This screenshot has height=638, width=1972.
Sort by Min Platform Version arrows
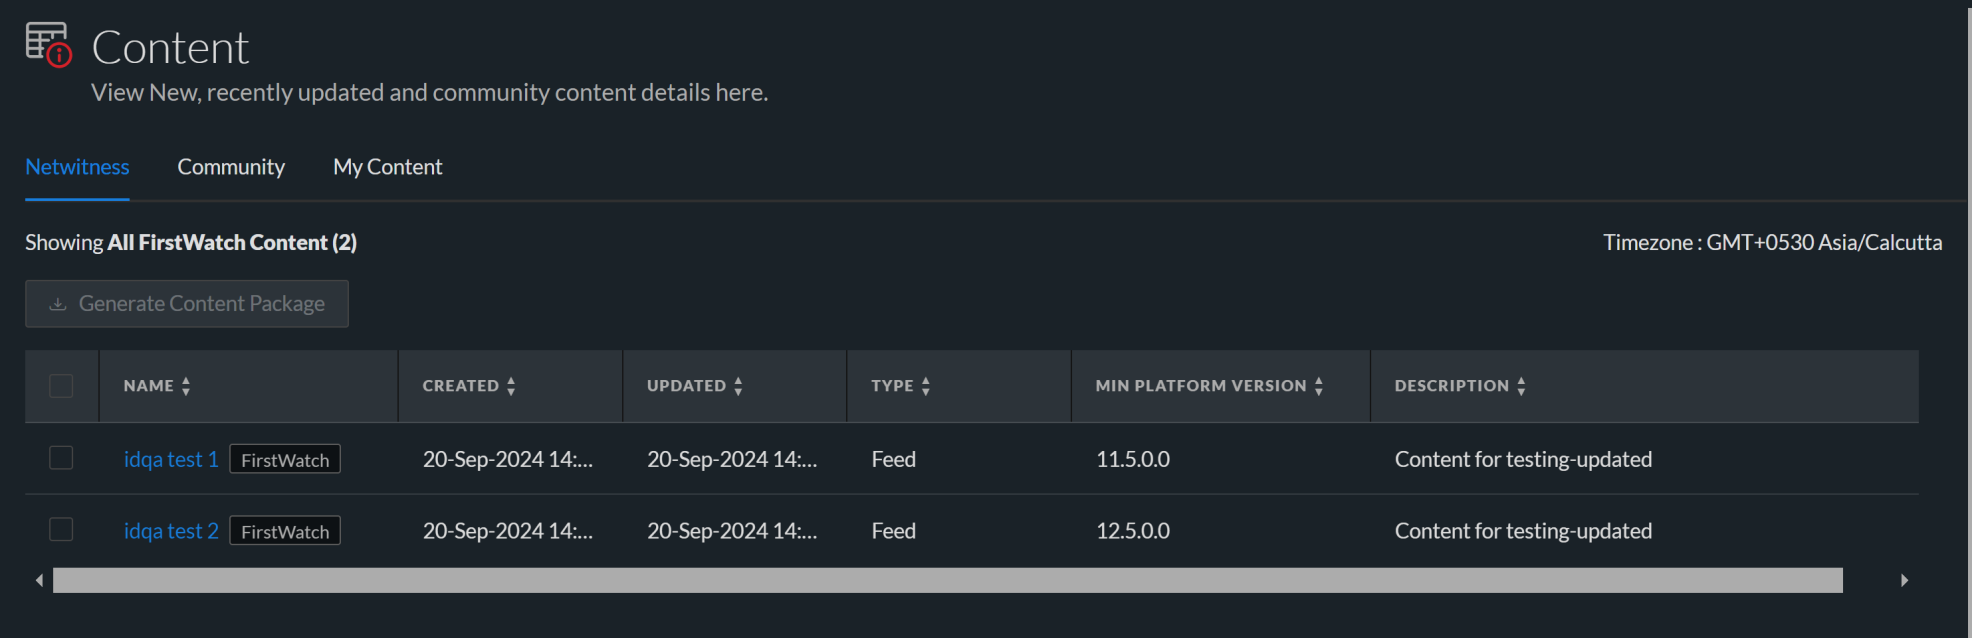(1319, 386)
